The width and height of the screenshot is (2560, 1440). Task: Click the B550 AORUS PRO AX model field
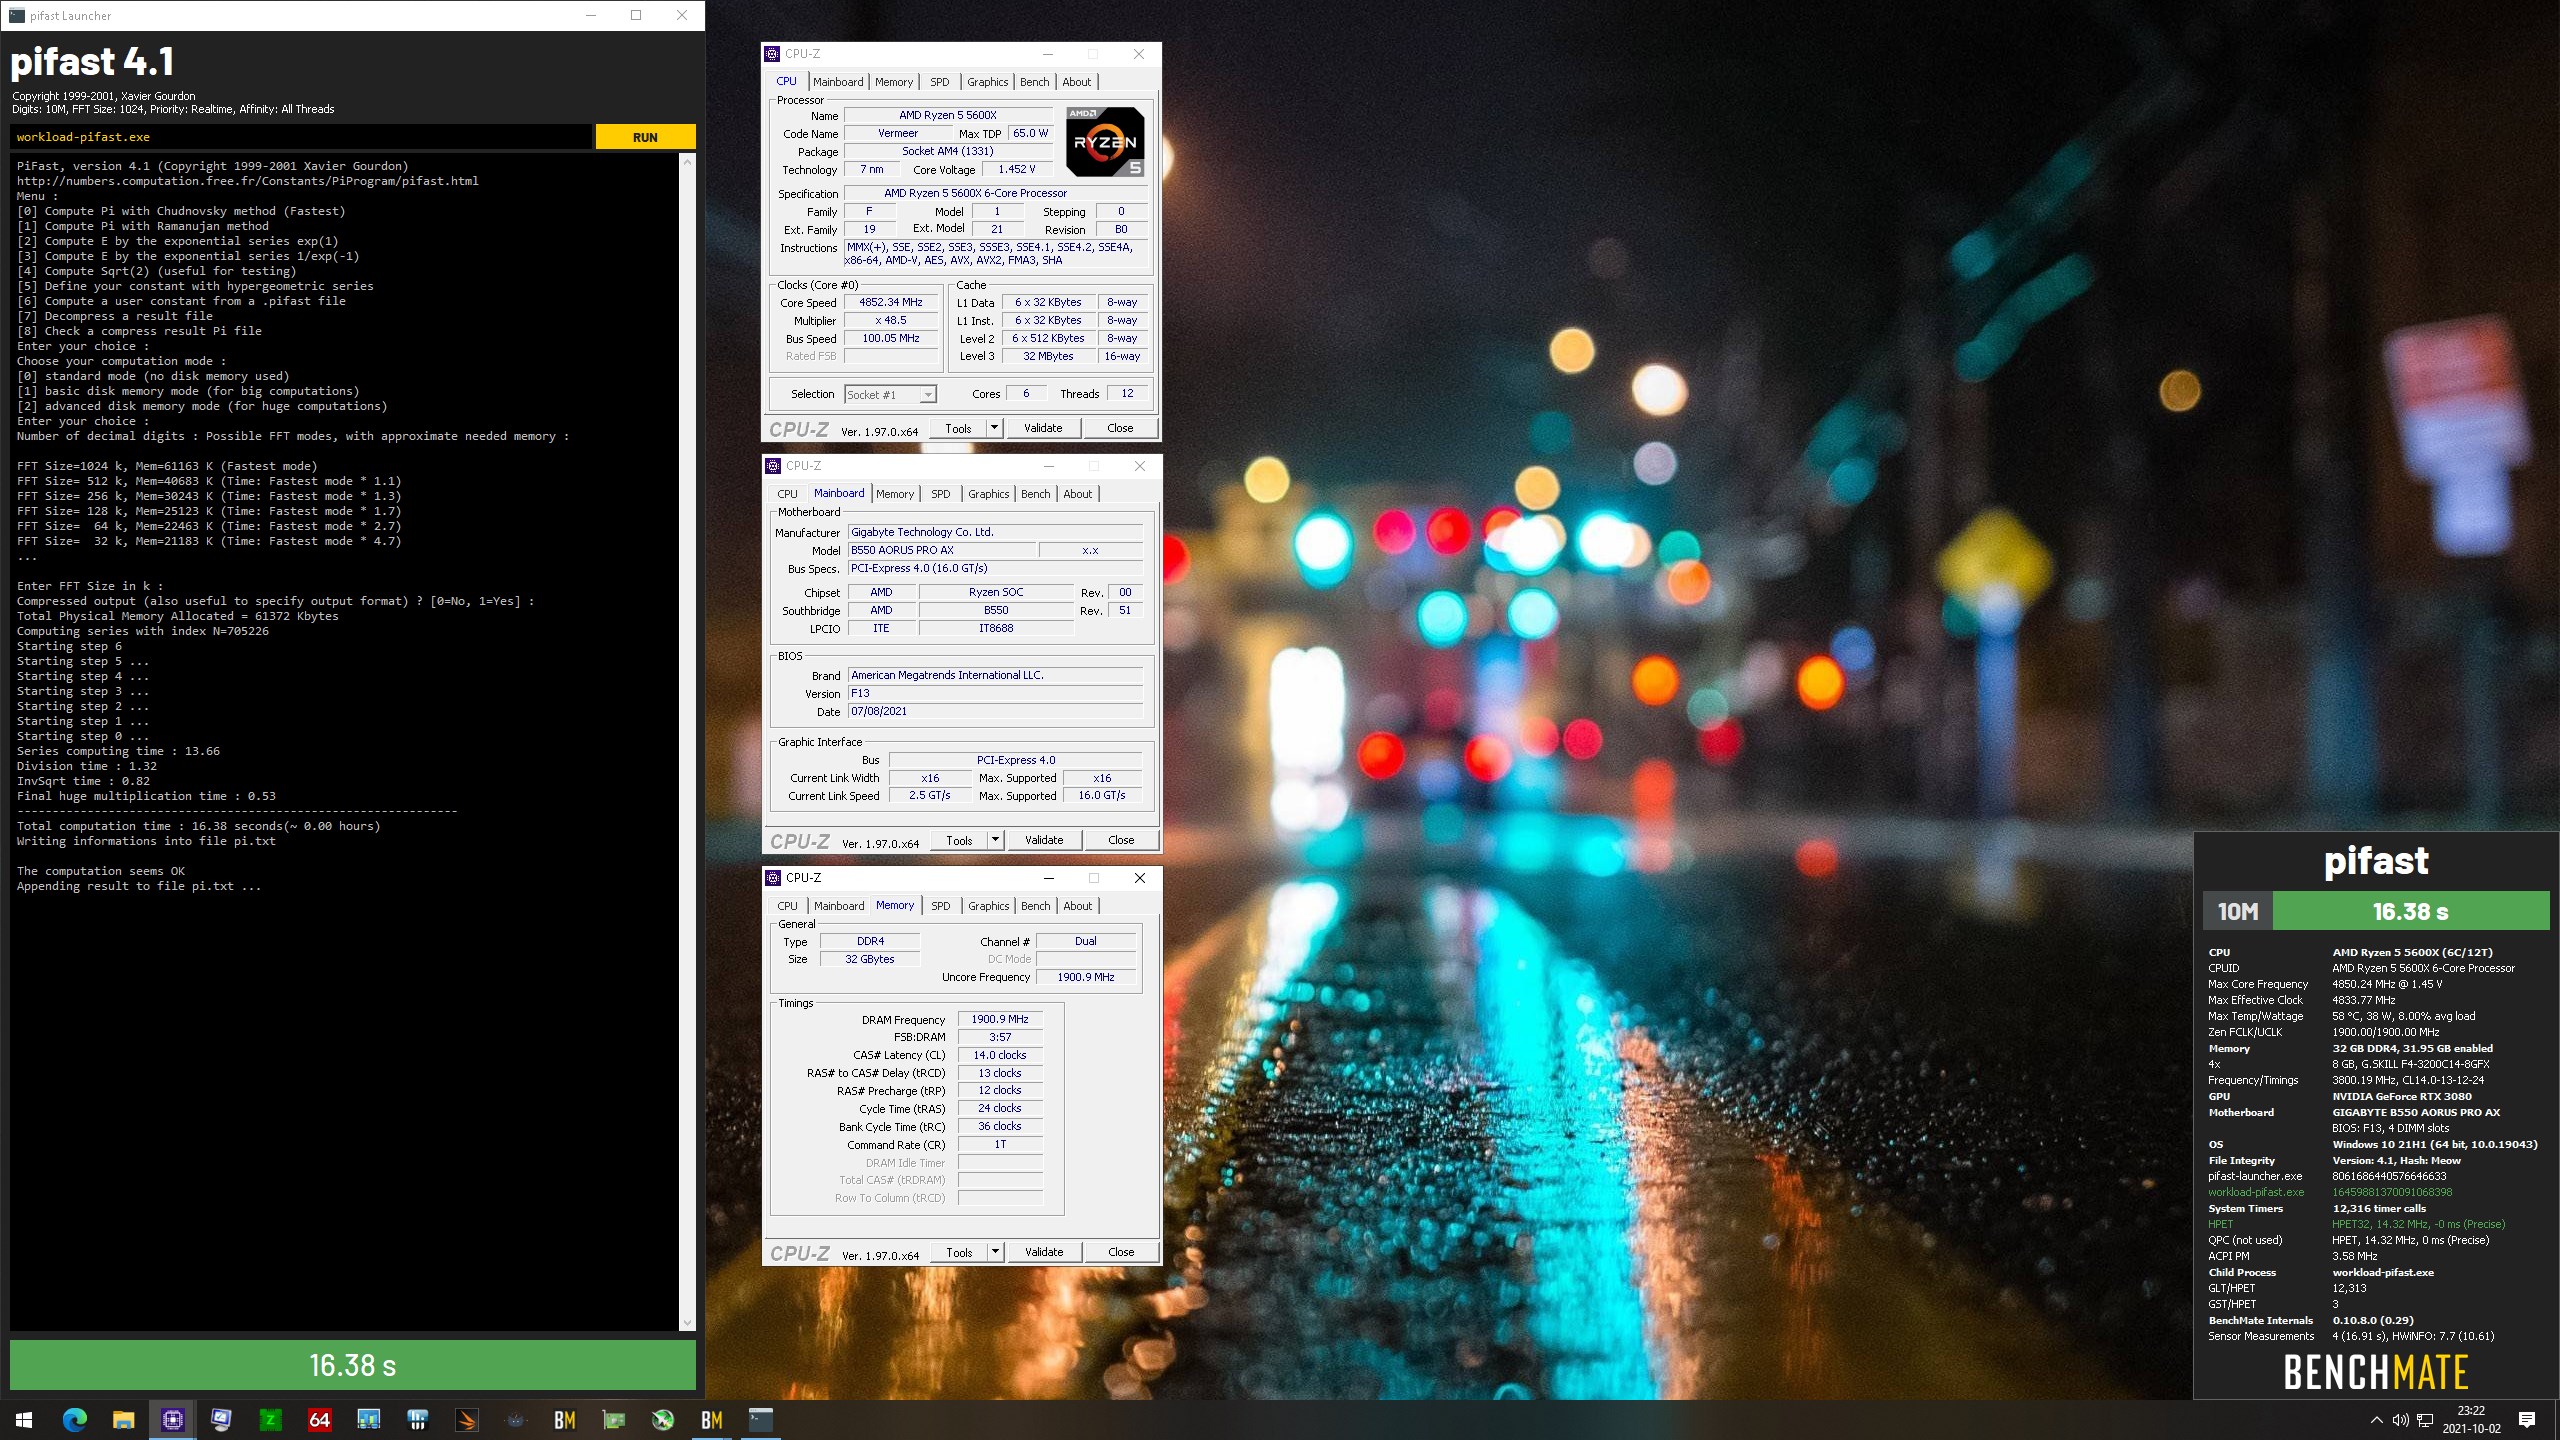(x=940, y=550)
